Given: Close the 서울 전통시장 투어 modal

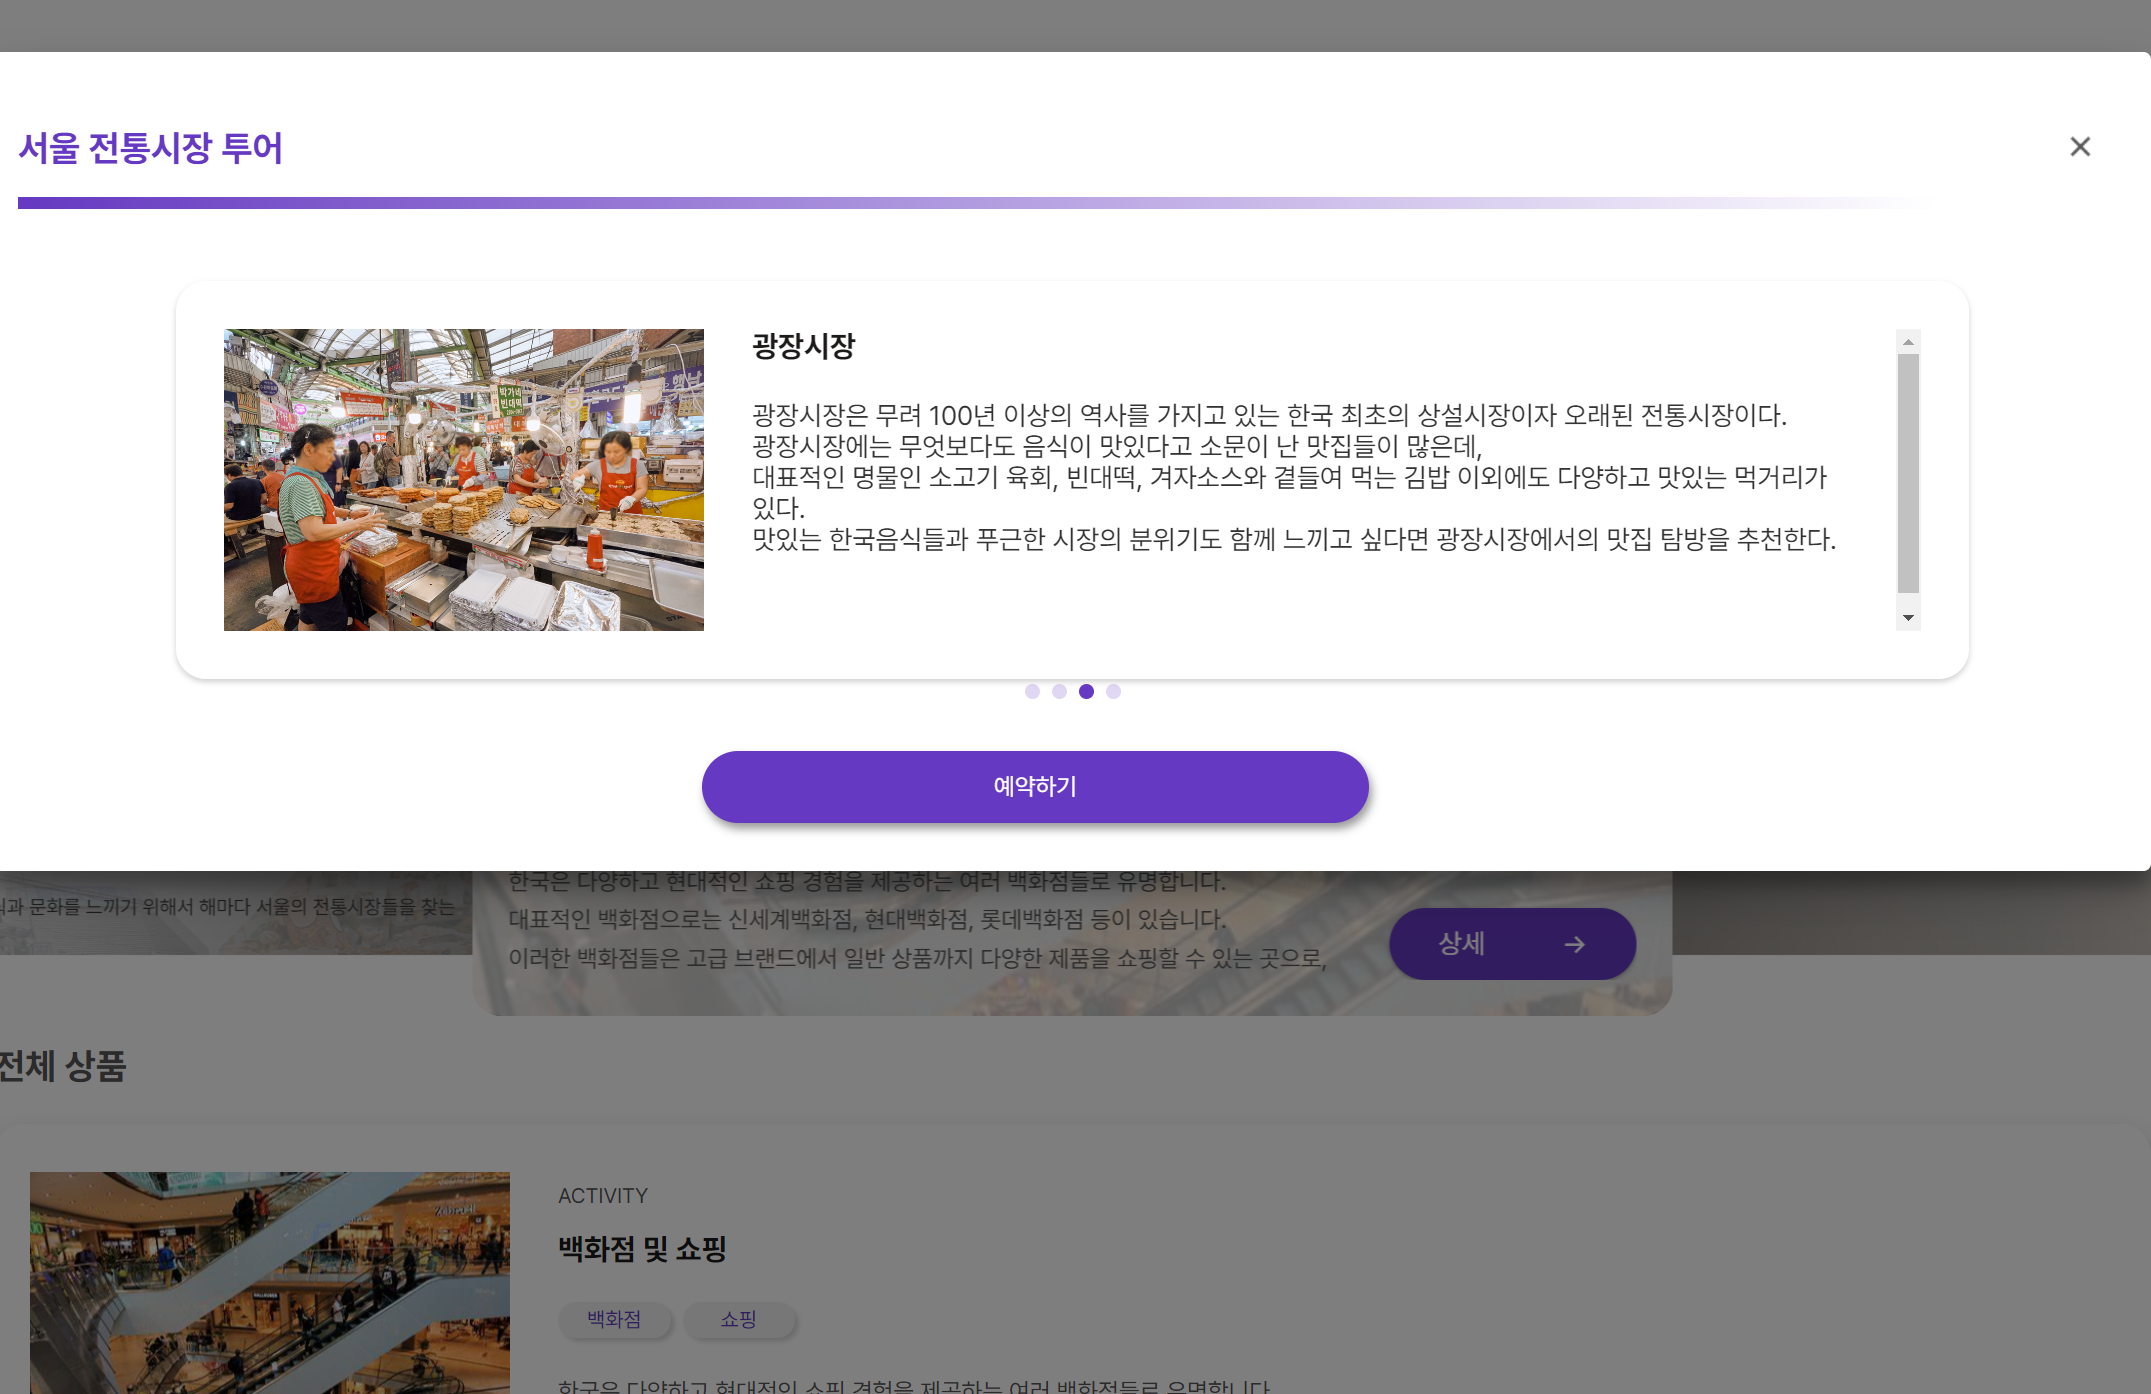Looking at the screenshot, I should (2080, 147).
